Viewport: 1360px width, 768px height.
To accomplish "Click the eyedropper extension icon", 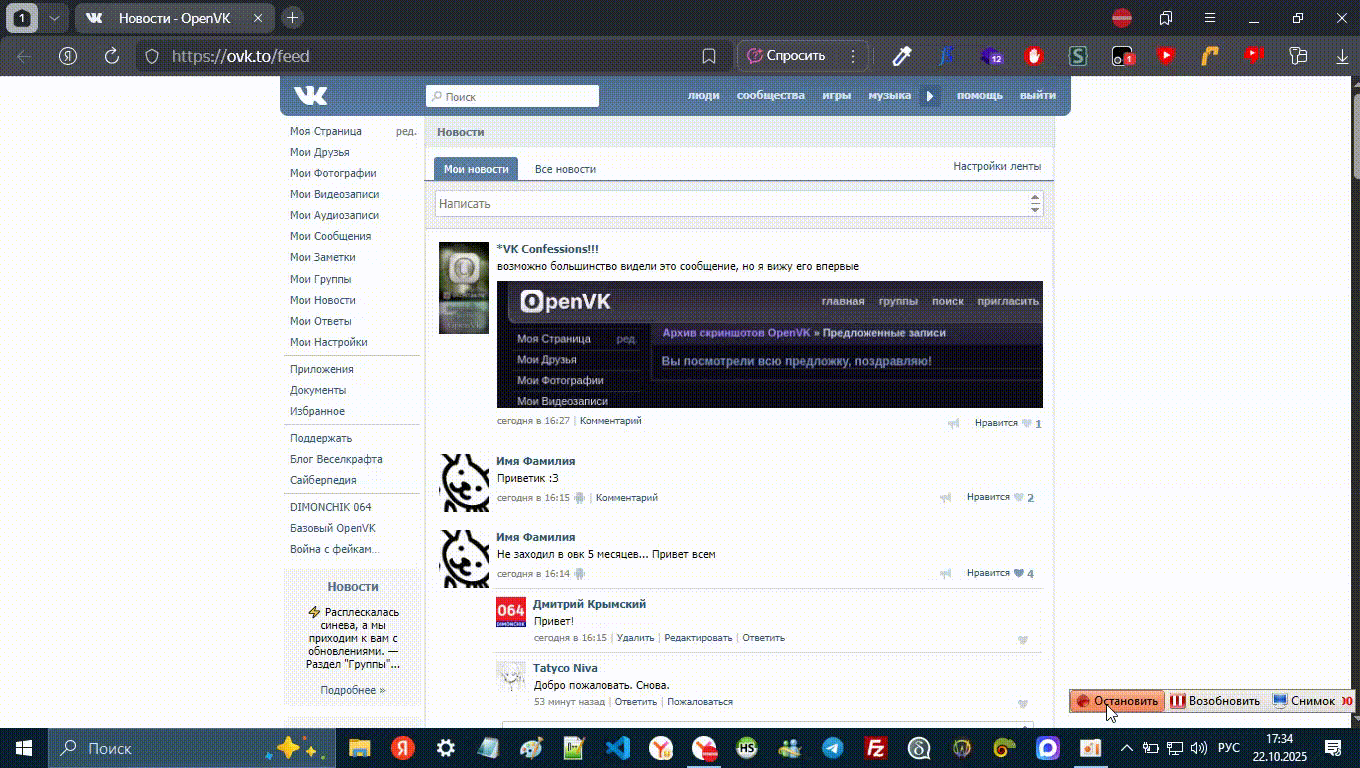I will click(x=902, y=56).
